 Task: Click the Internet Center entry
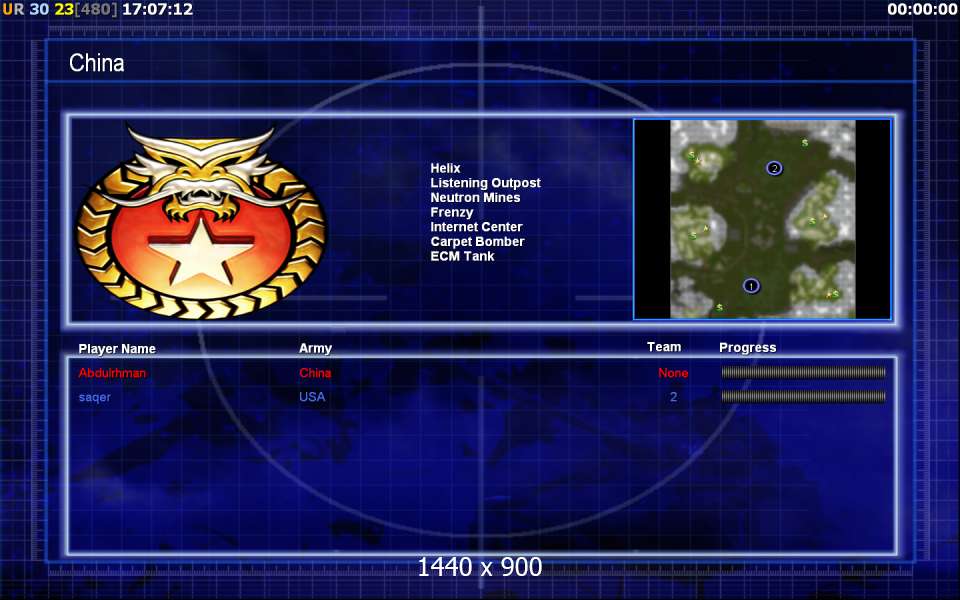[476, 227]
